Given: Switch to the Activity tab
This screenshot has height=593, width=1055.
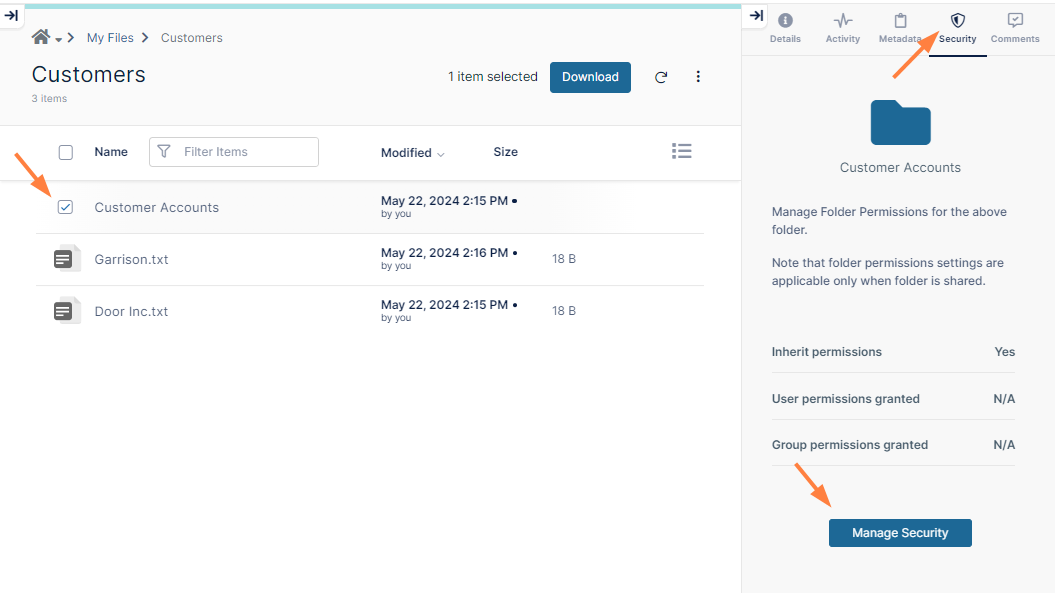Looking at the screenshot, I should [x=843, y=28].
